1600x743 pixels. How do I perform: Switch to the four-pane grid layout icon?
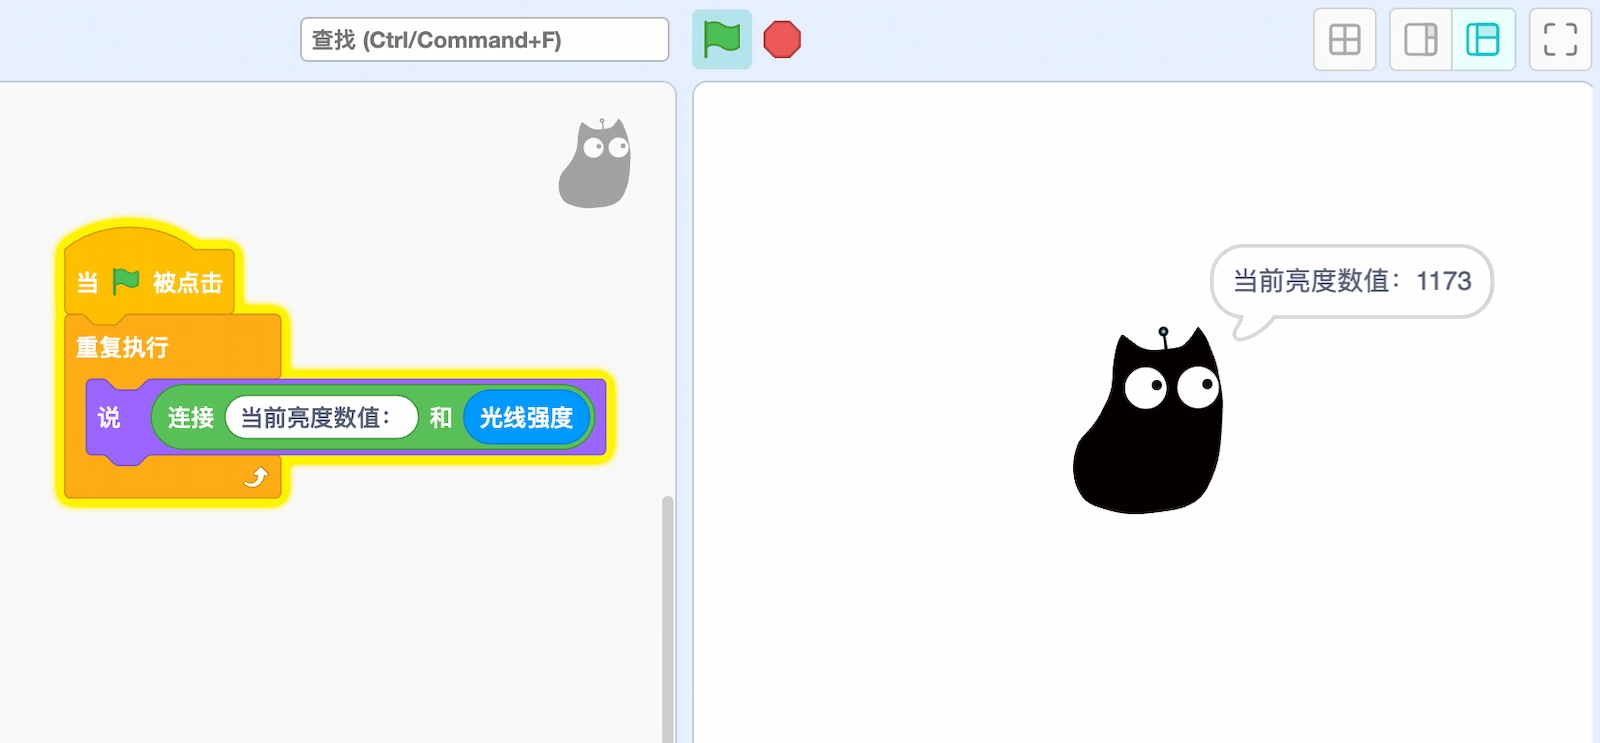click(1344, 40)
